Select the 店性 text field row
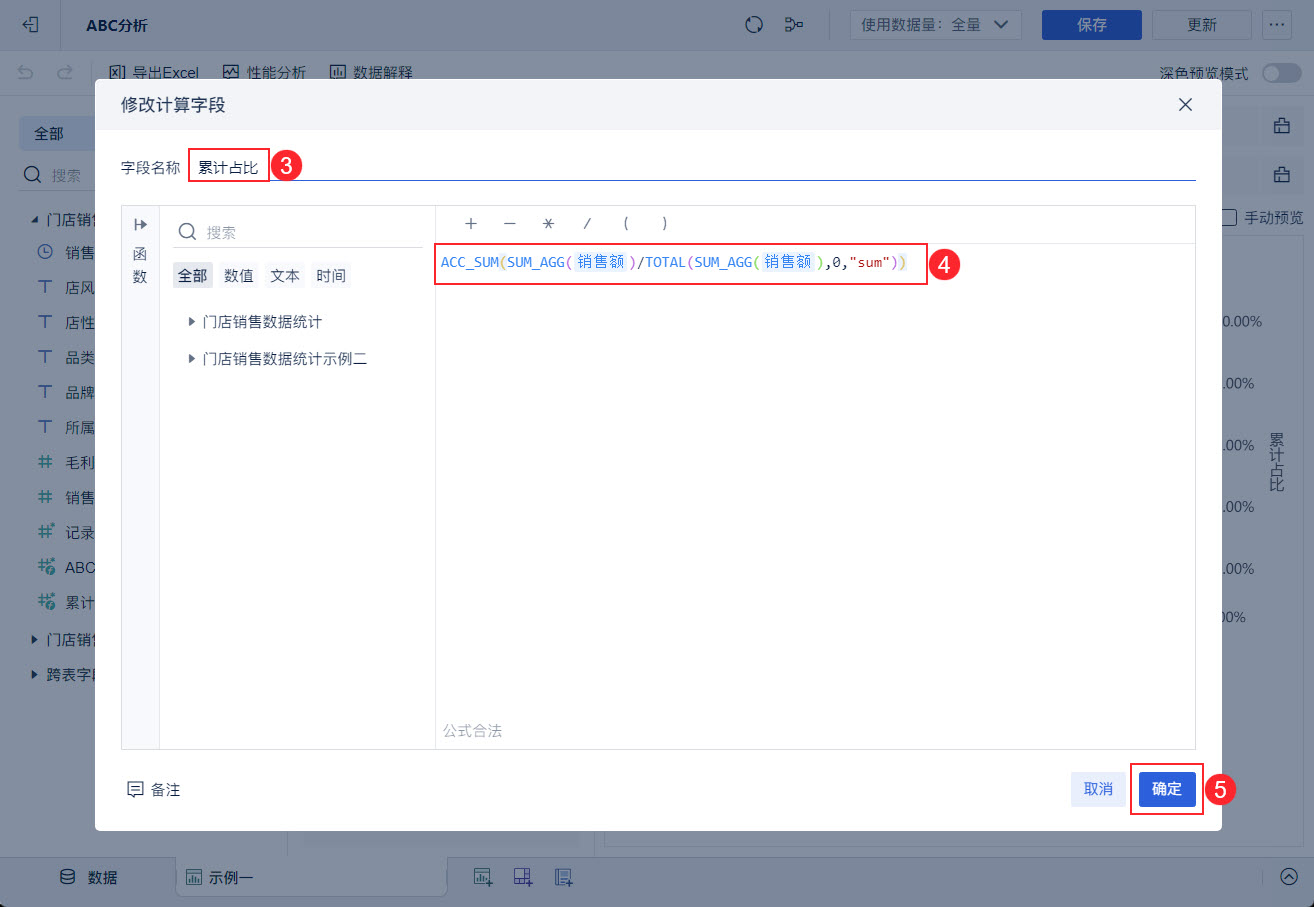Image resolution: width=1314 pixels, height=907 pixels. [66, 322]
